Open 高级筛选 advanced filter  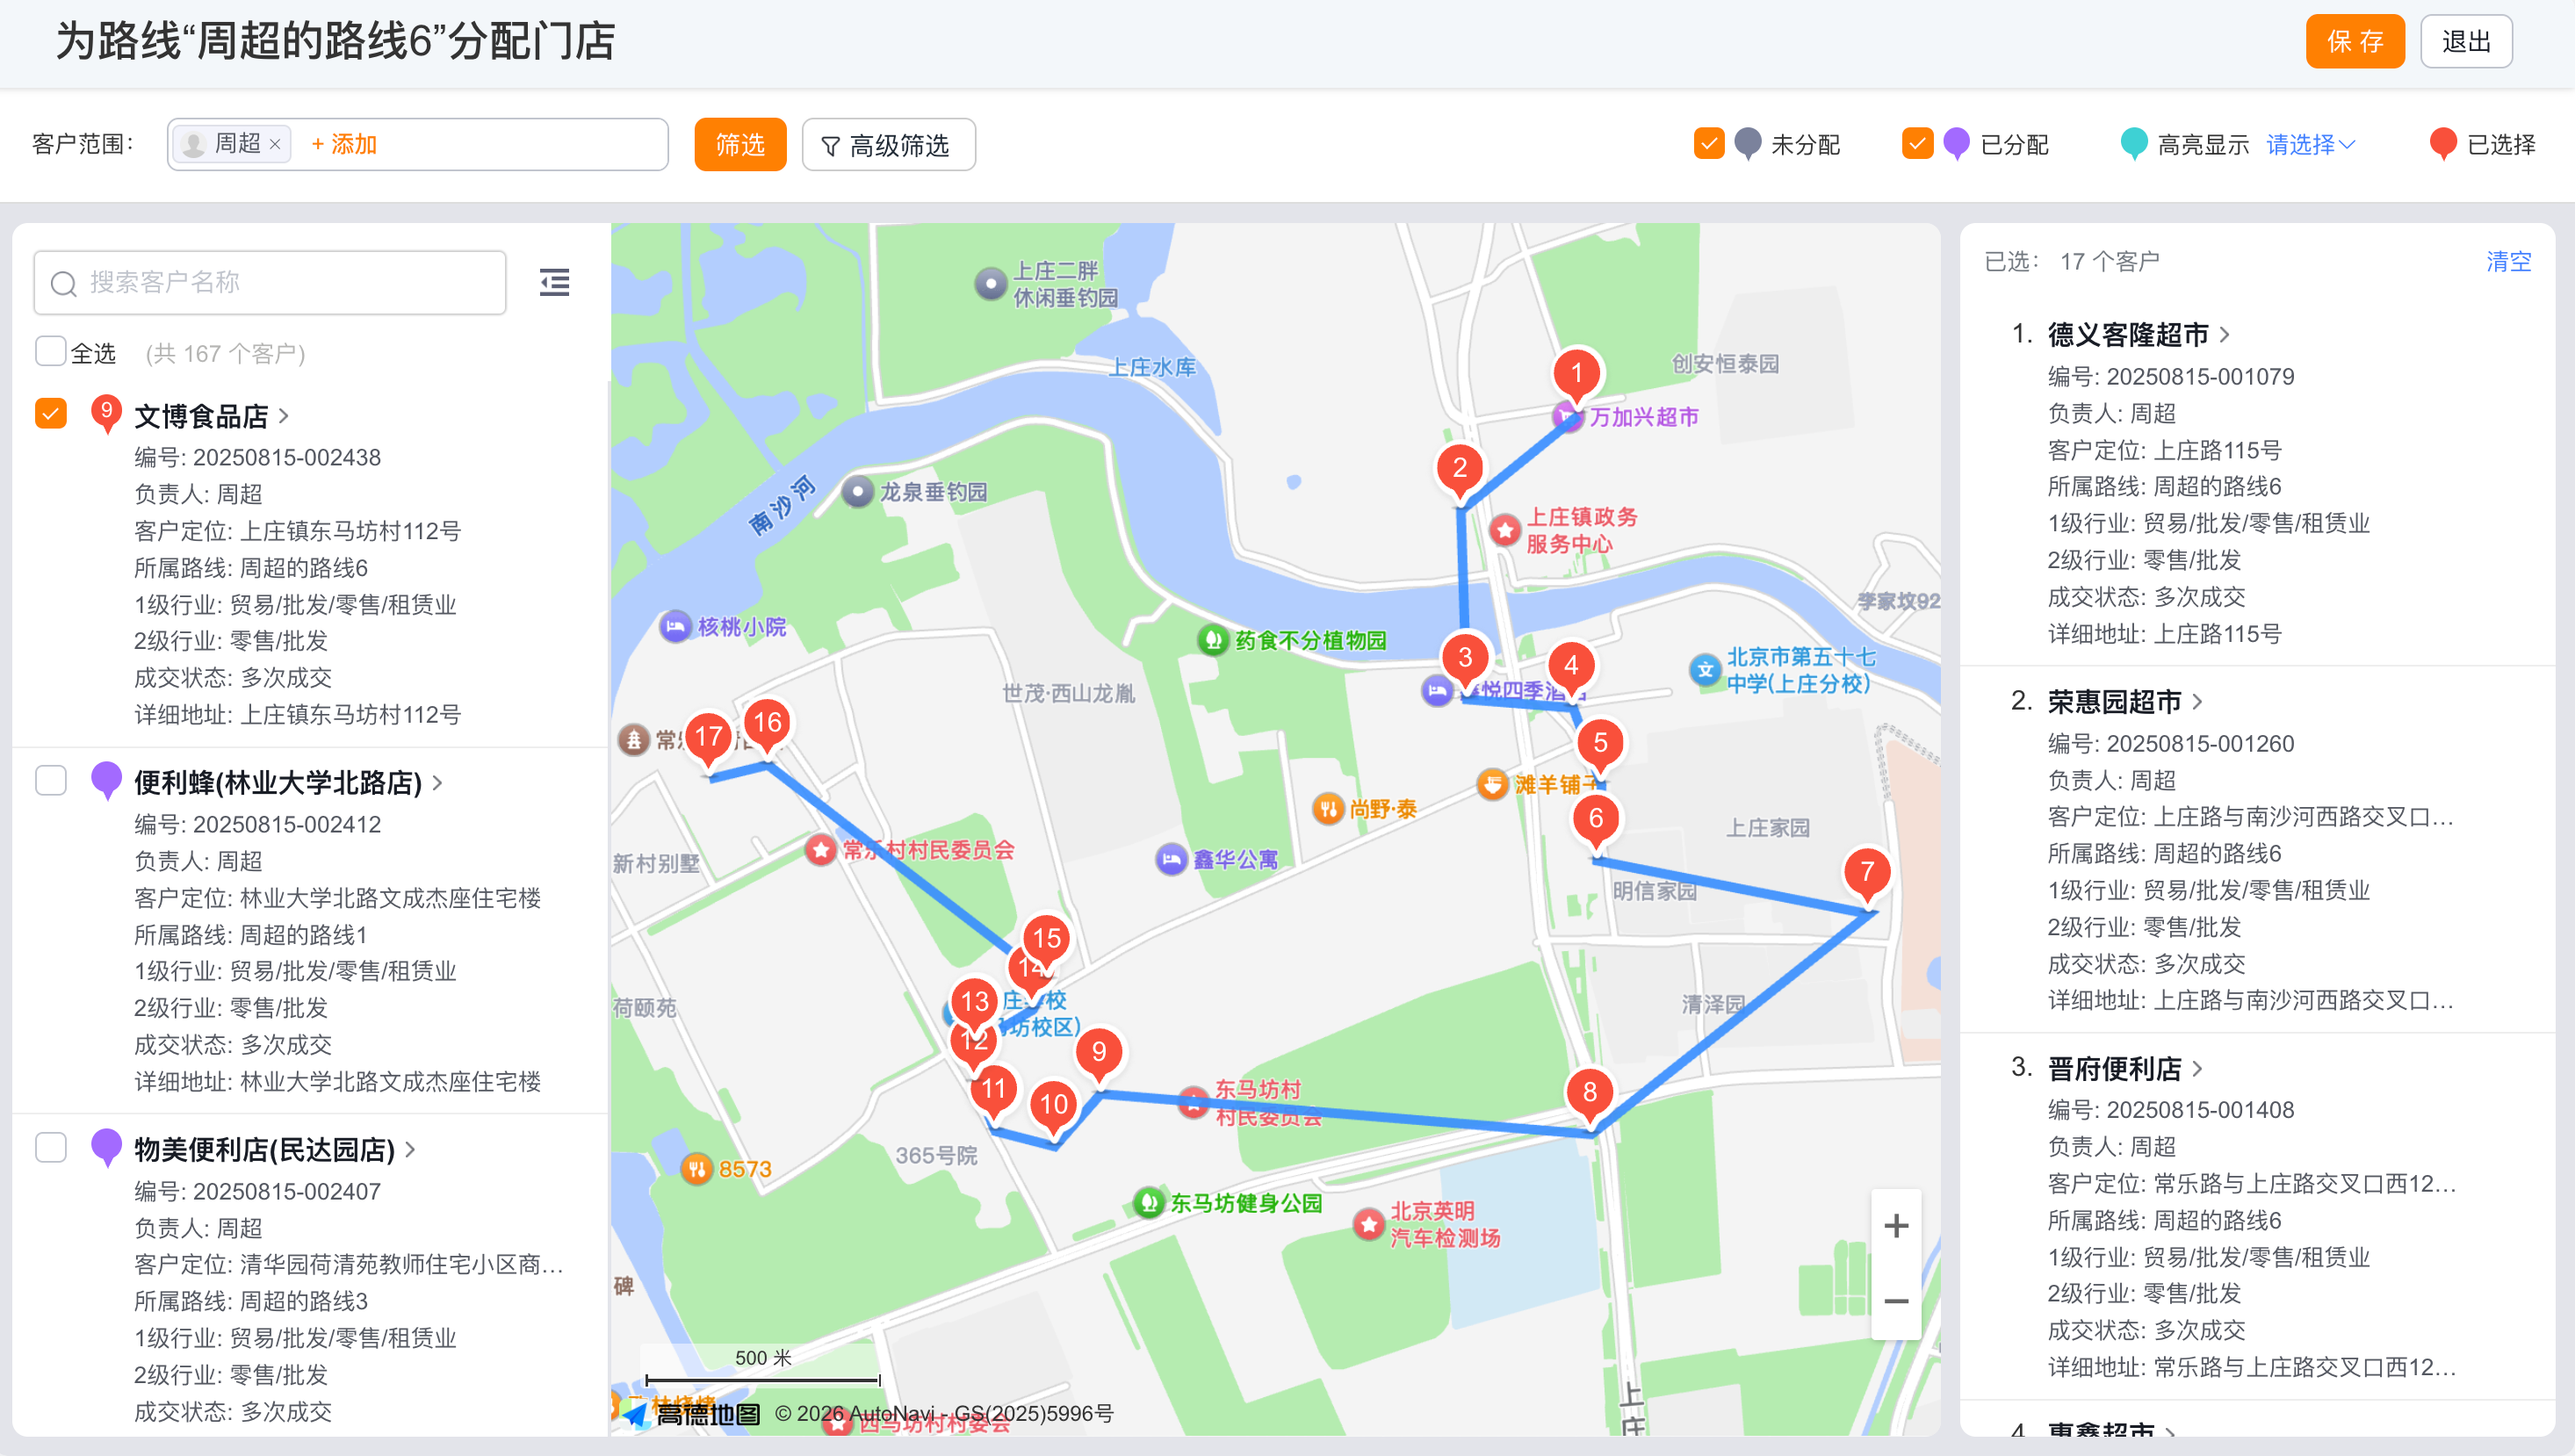[888, 145]
